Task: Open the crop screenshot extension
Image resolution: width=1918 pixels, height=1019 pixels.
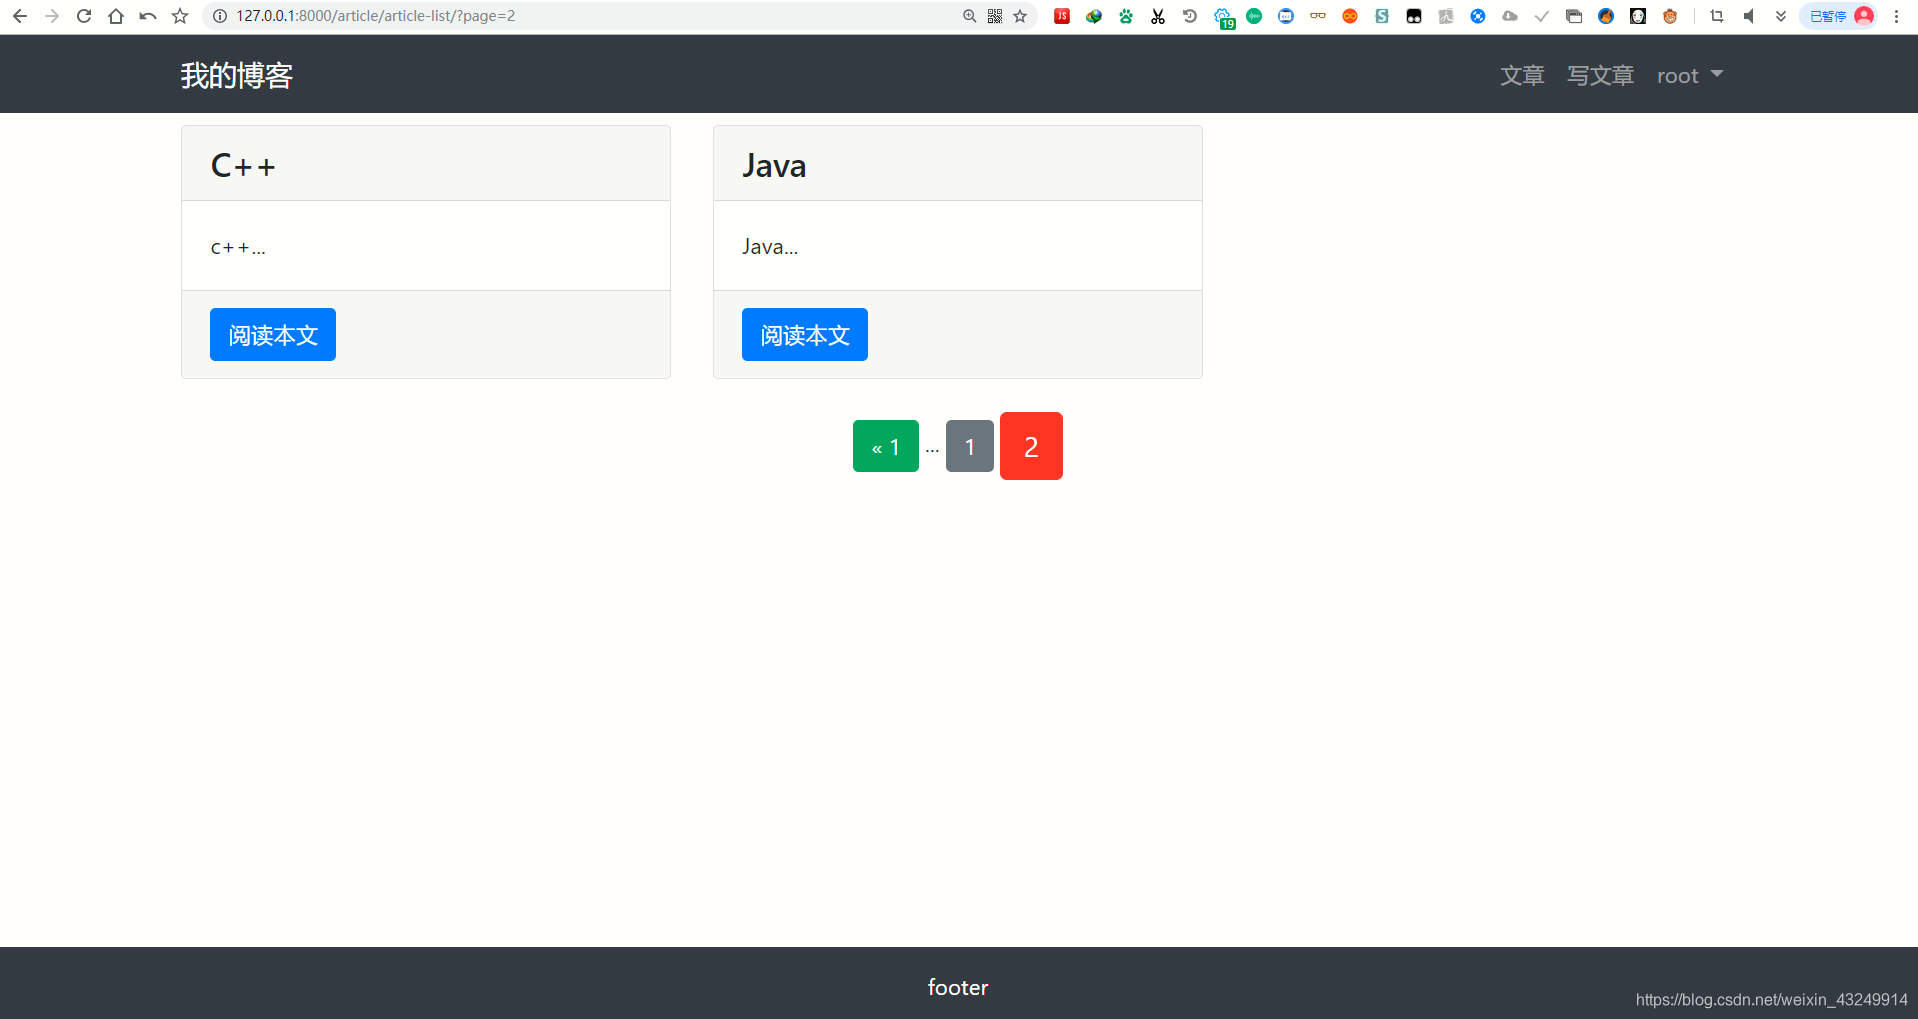Action: click(1717, 16)
